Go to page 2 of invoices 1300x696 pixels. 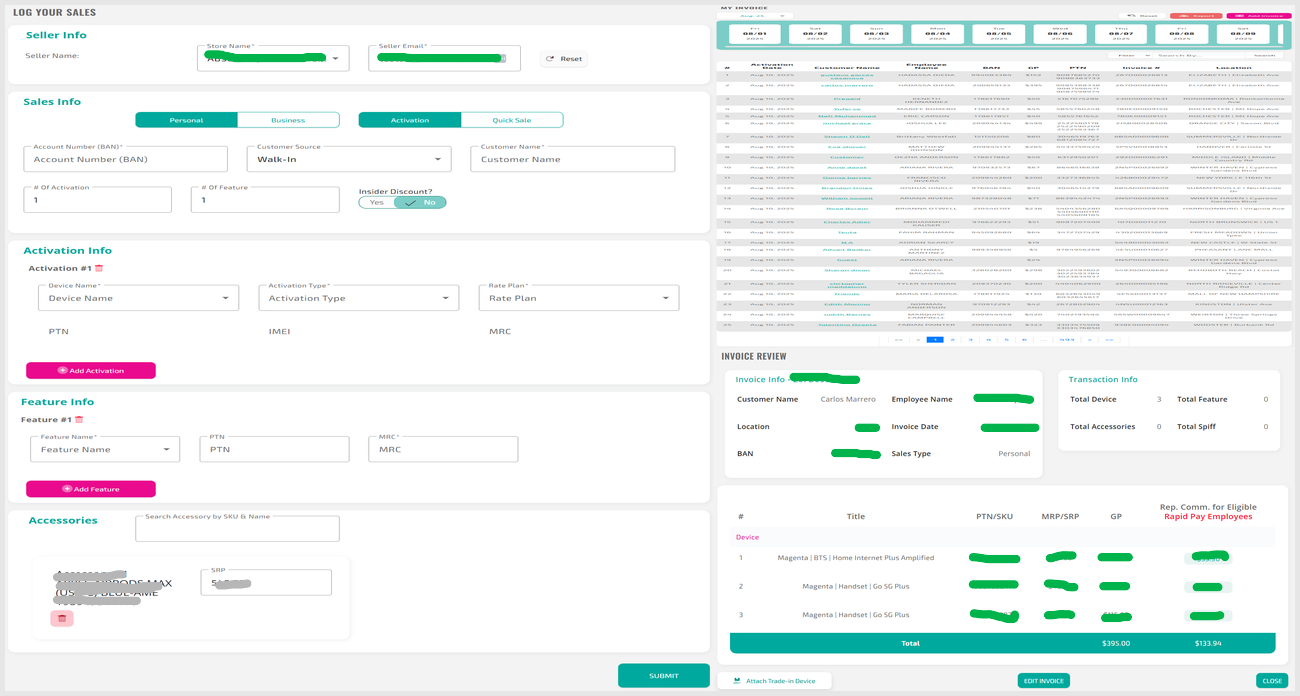(x=952, y=340)
